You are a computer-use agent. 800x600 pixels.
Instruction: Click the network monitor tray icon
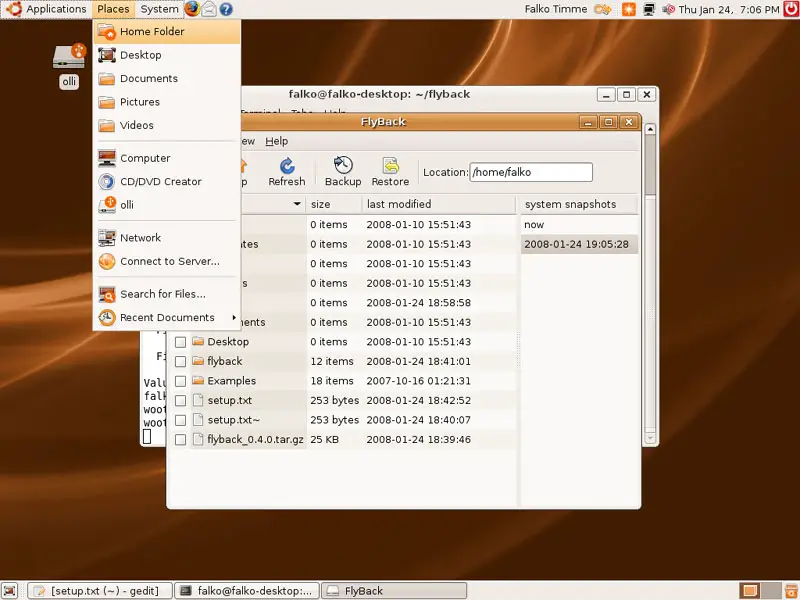click(x=649, y=9)
